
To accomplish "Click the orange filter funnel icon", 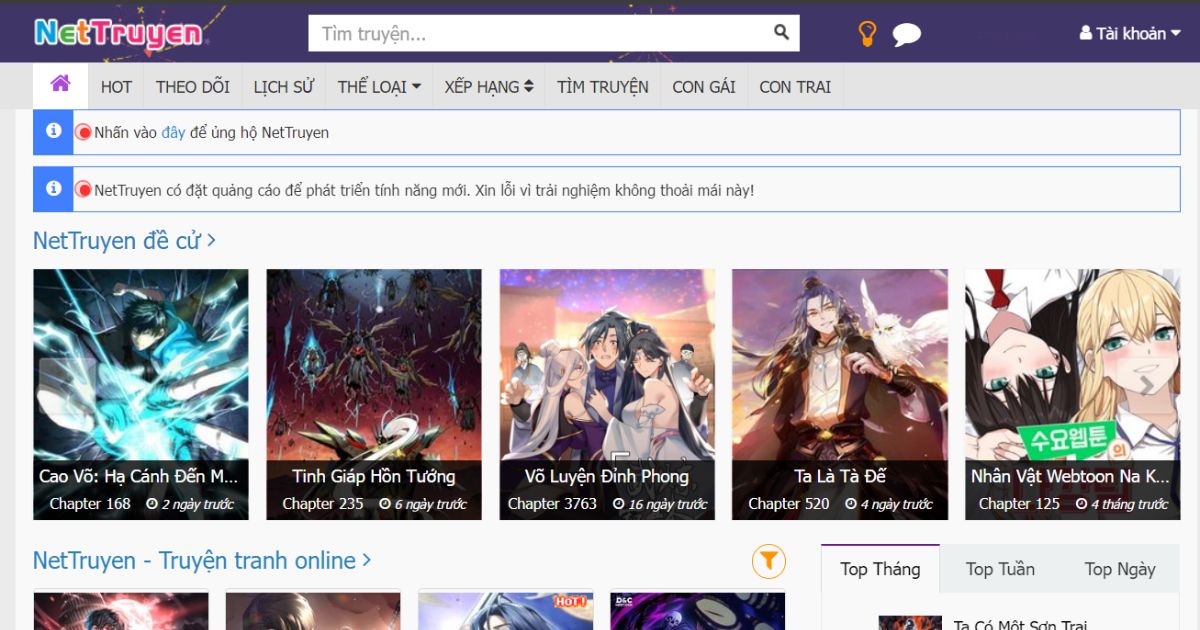I will click(x=768, y=561).
